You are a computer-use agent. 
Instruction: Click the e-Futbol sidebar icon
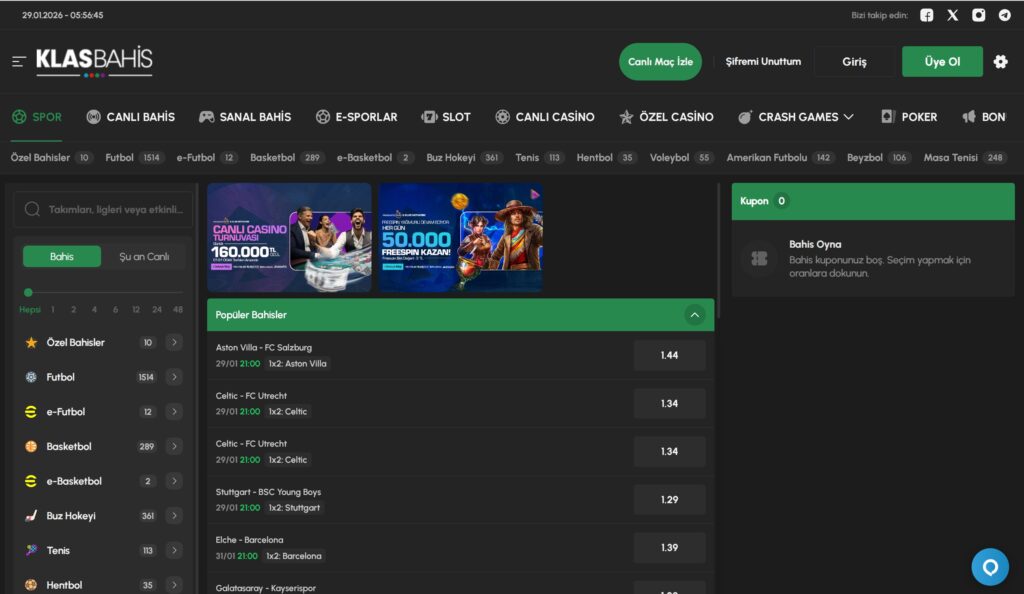pos(31,412)
